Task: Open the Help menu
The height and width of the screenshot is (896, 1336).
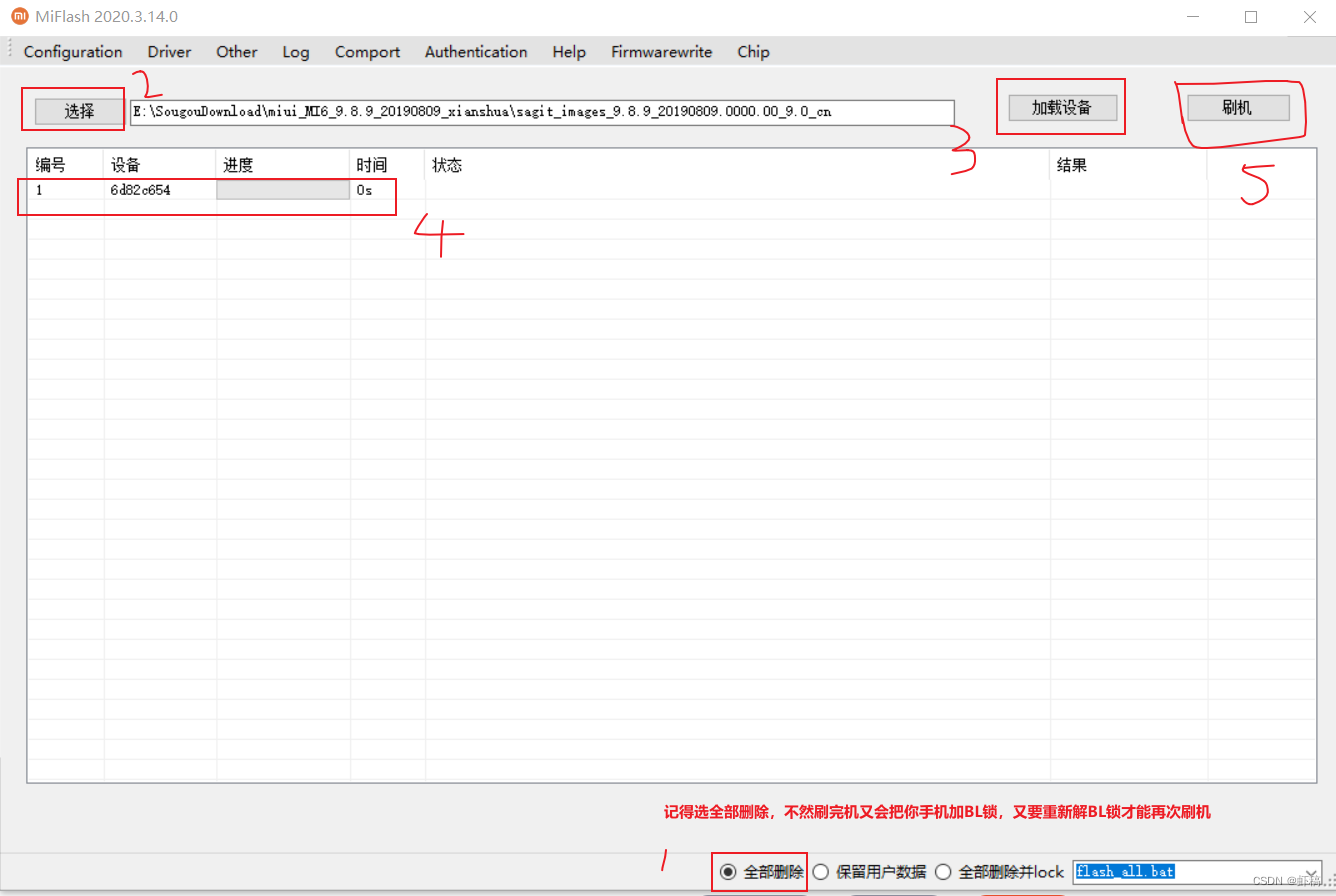Action: coord(569,52)
